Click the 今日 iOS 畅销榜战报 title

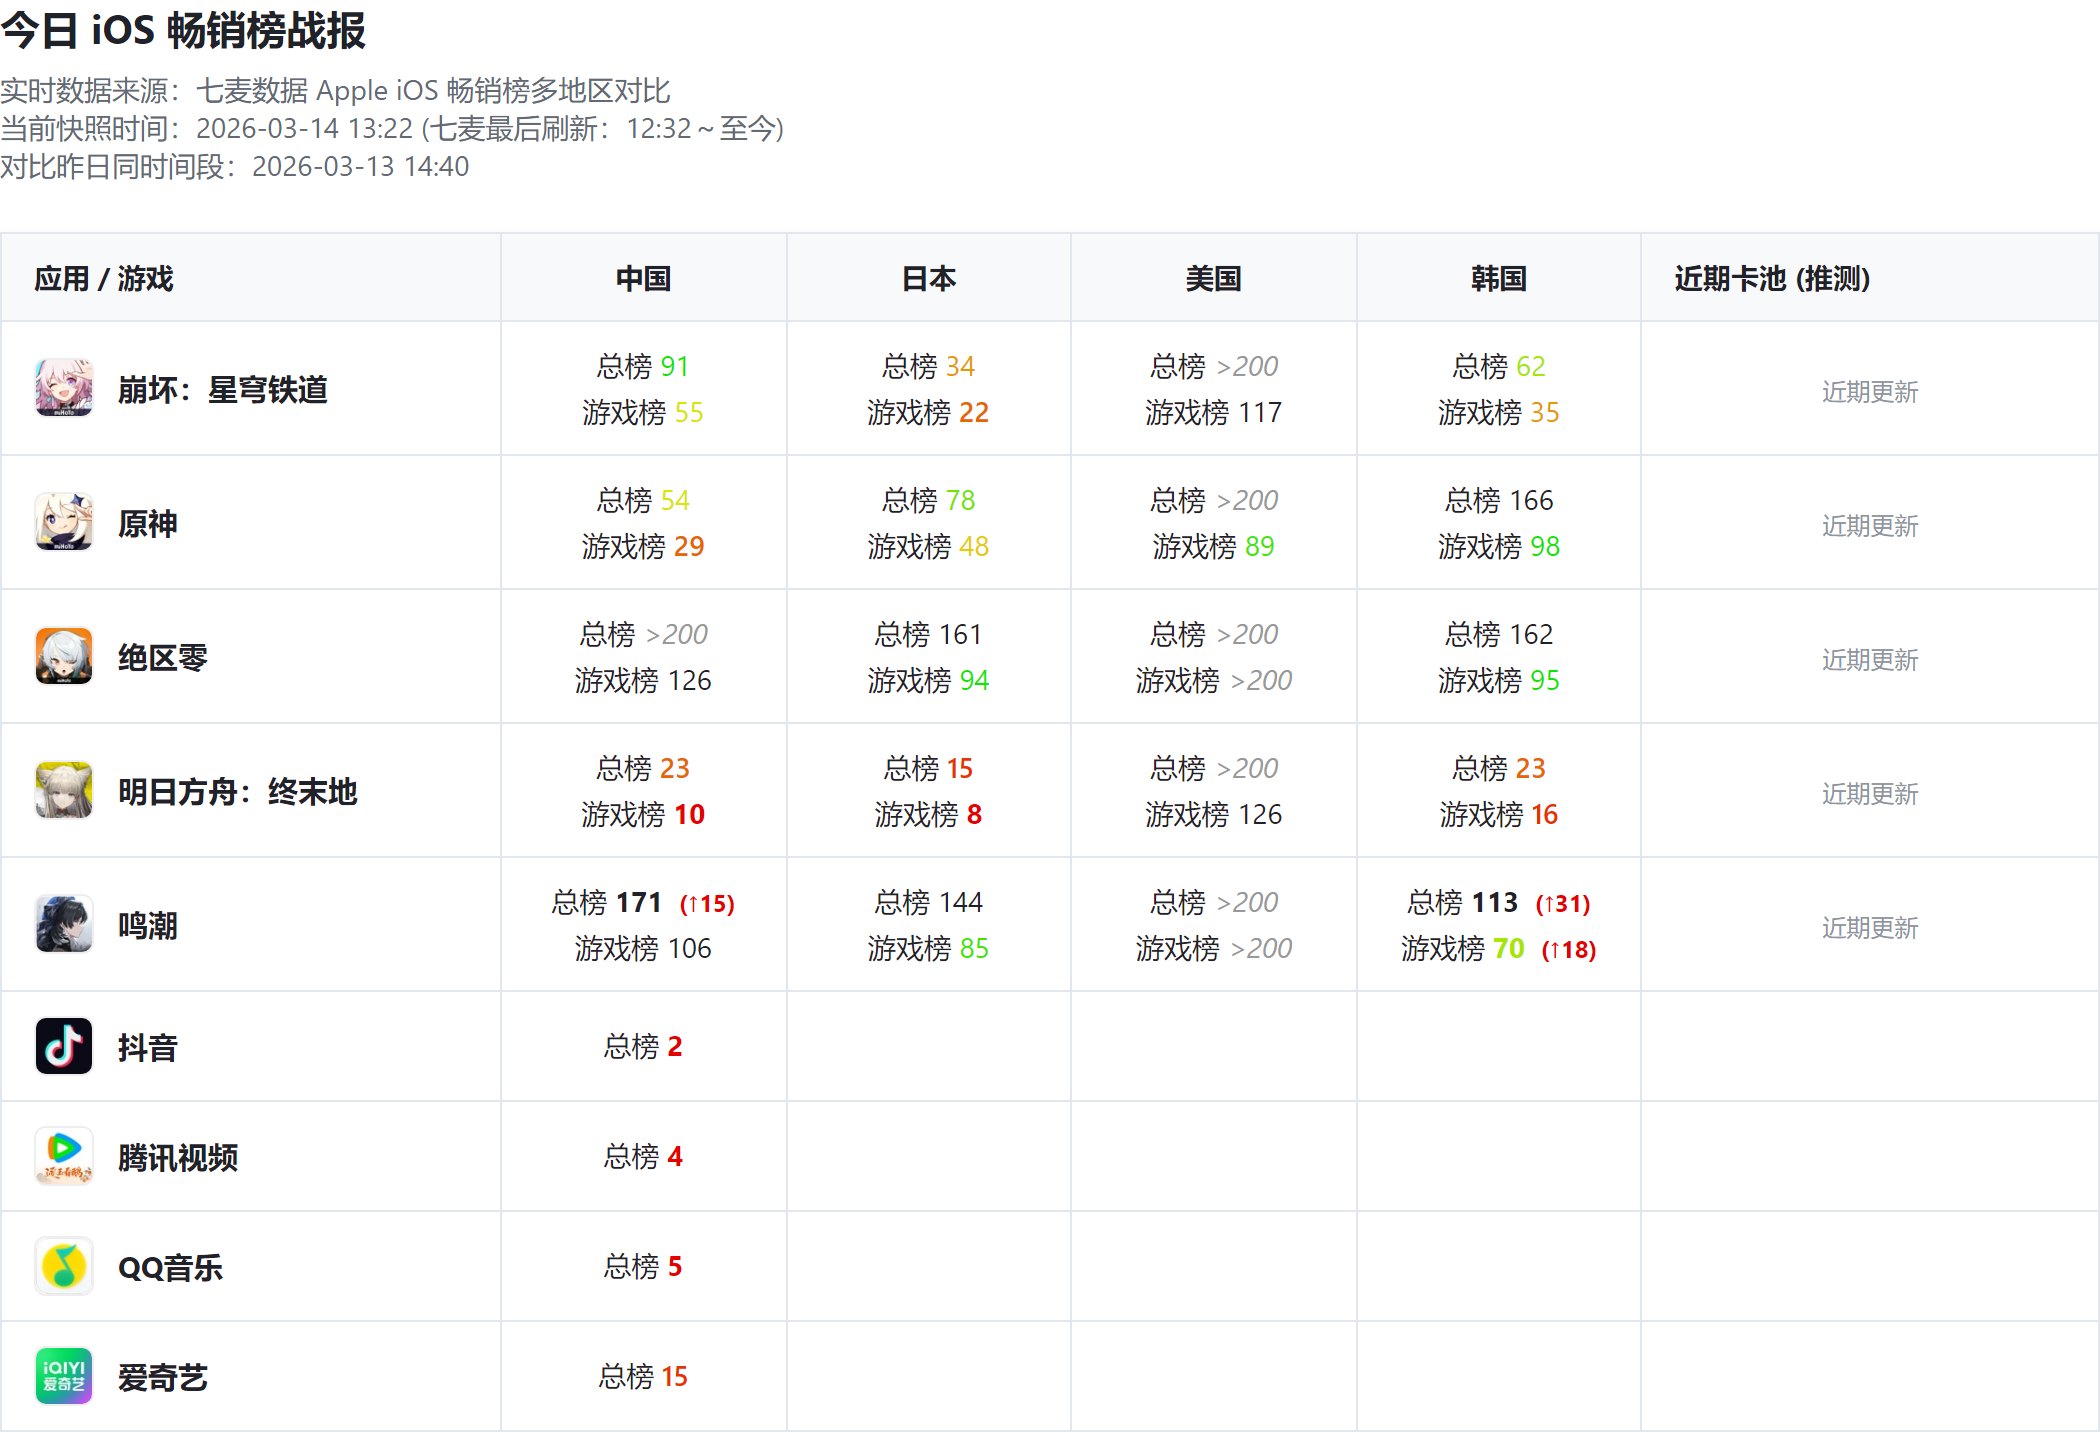click(x=183, y=30)
